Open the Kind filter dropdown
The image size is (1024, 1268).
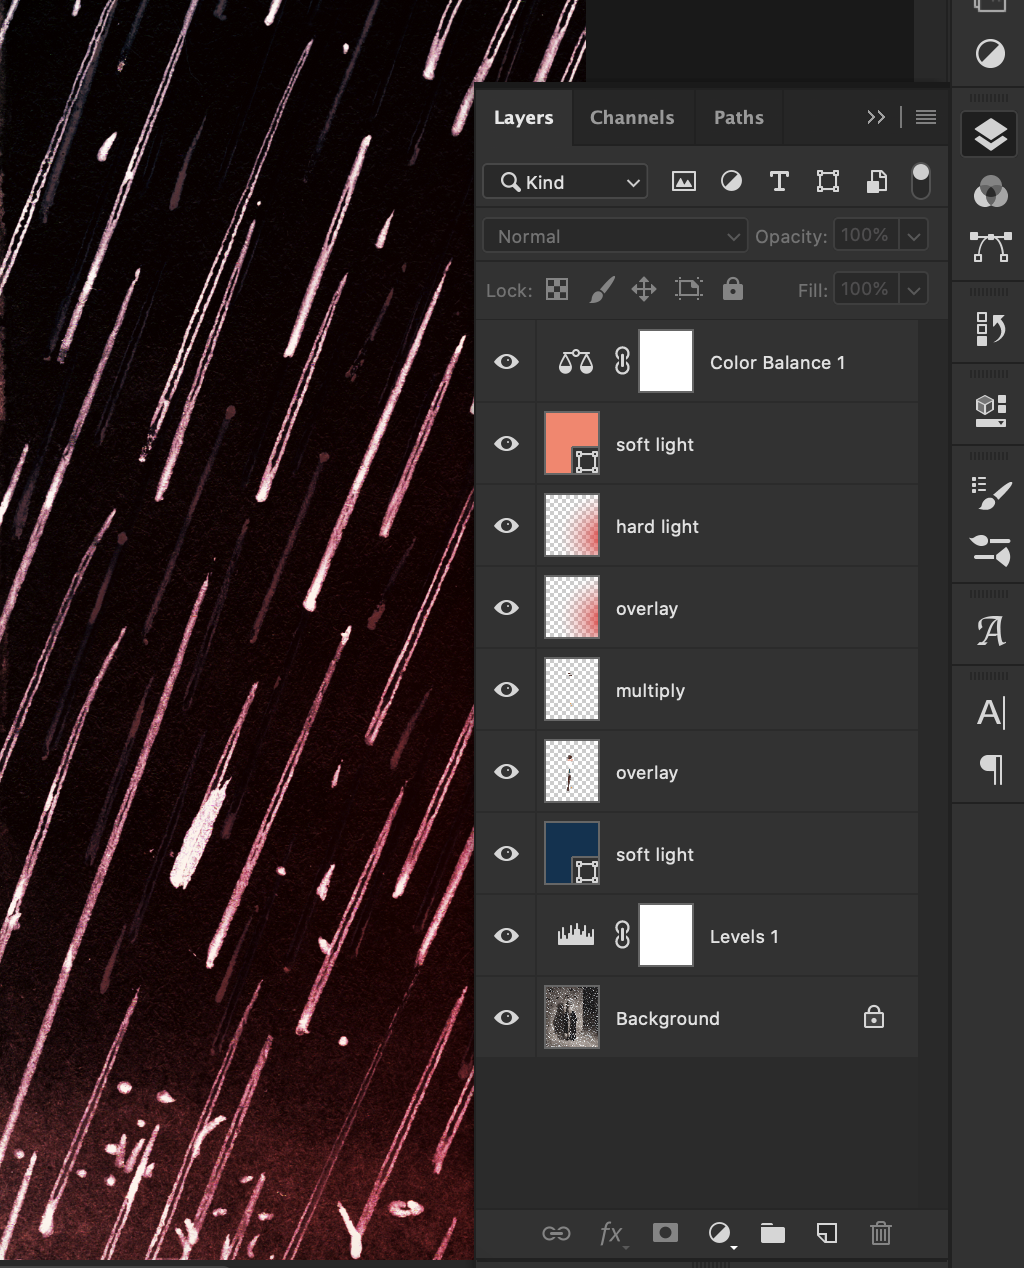click(x=565, y=182)
